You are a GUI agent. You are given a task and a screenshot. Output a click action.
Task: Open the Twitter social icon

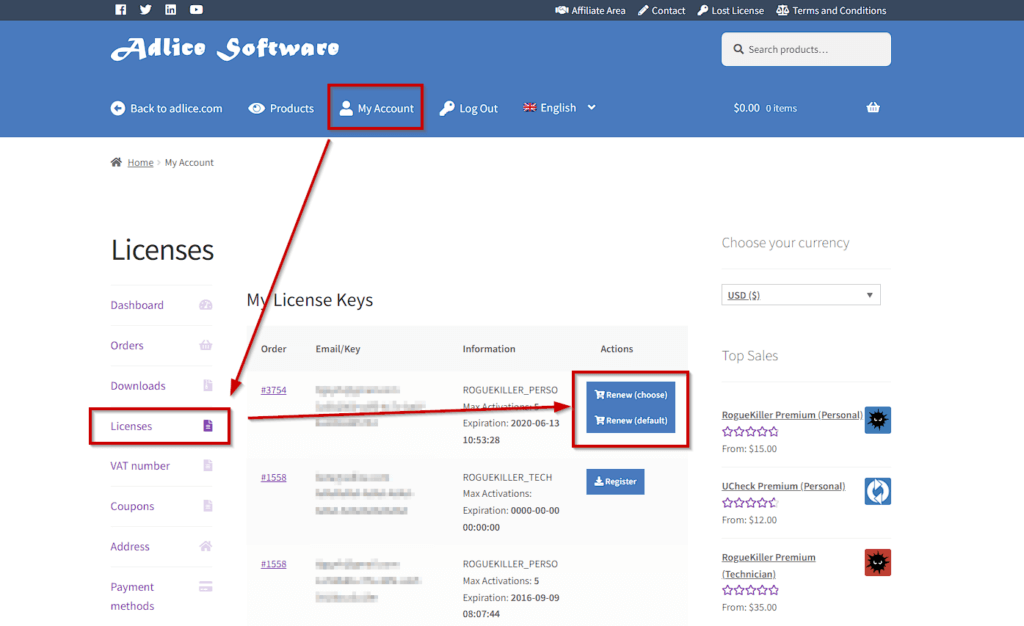146,10
